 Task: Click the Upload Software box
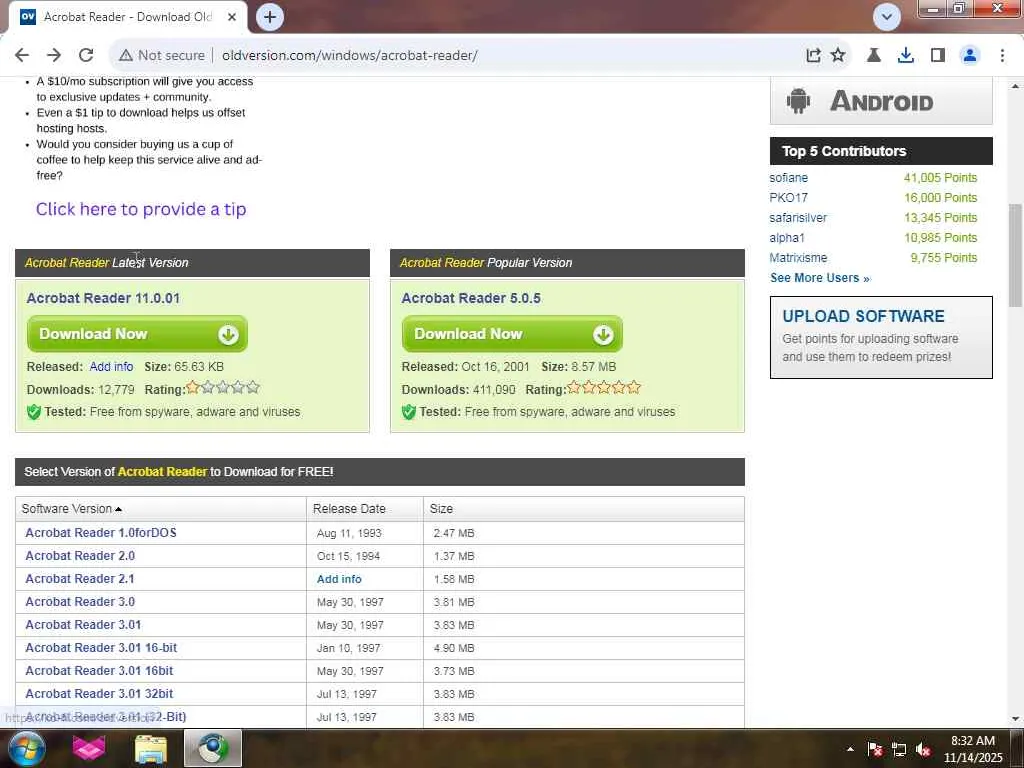point(881,337)
